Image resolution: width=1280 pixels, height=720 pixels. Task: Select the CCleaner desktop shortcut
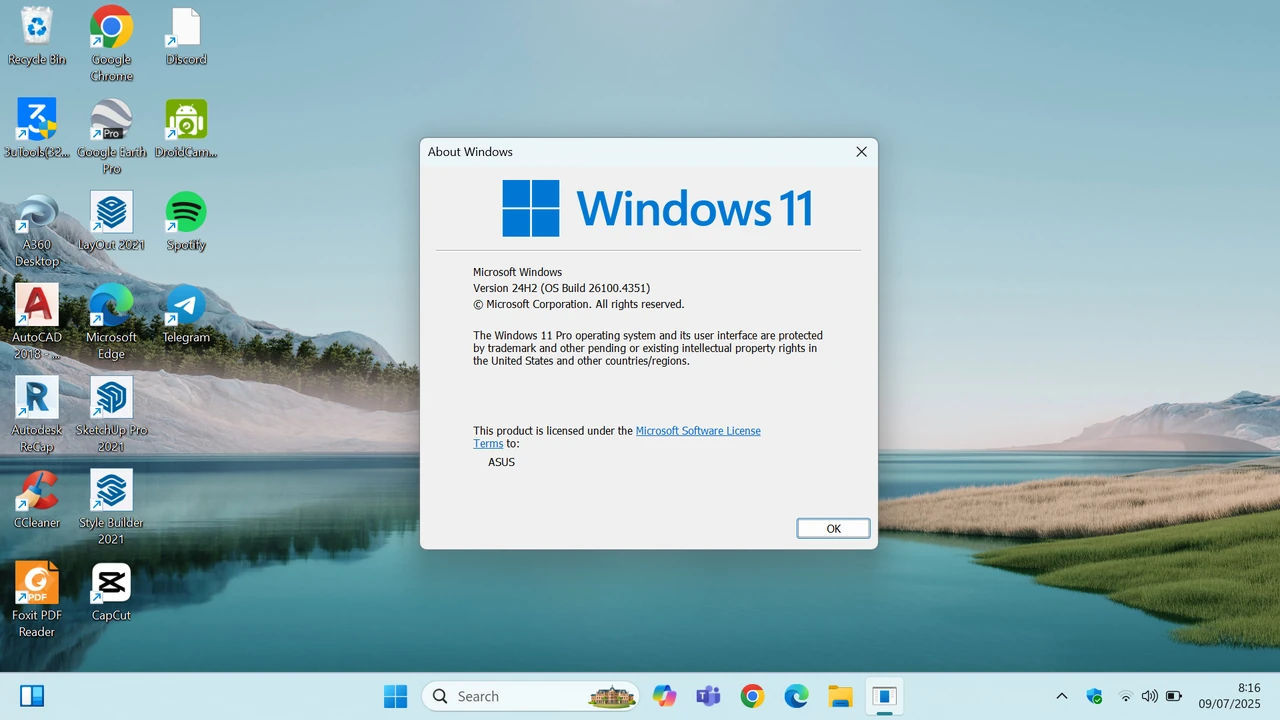coord(37,500)
